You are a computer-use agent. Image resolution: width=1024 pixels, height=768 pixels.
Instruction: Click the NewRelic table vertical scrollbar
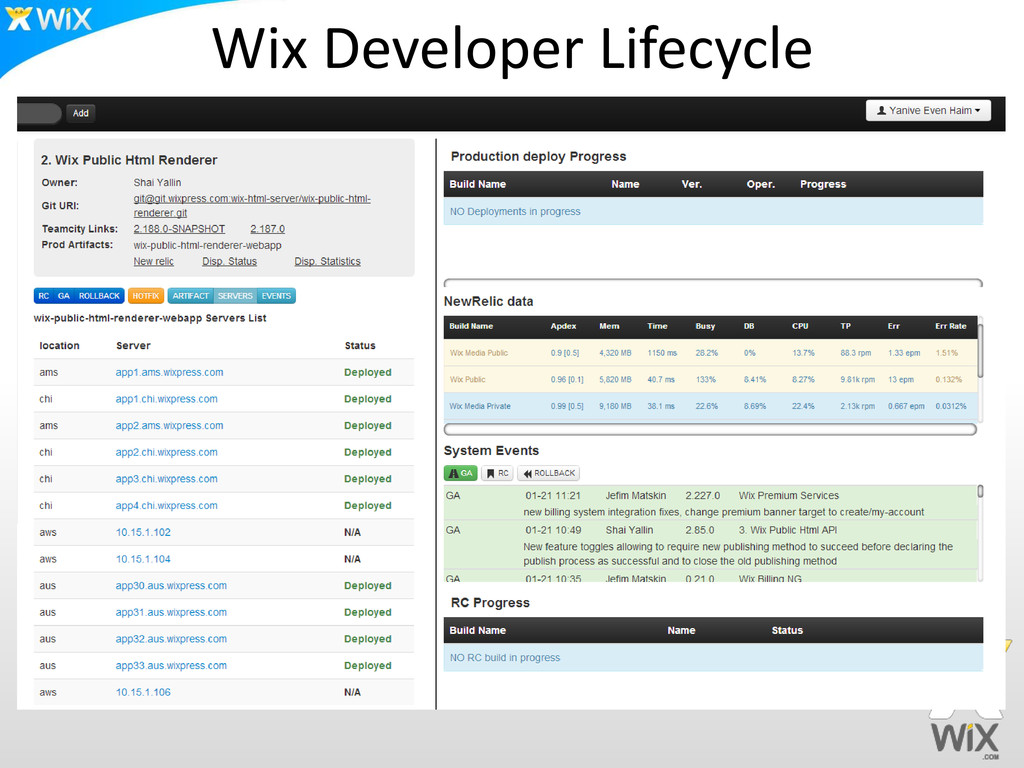point(980,349)
